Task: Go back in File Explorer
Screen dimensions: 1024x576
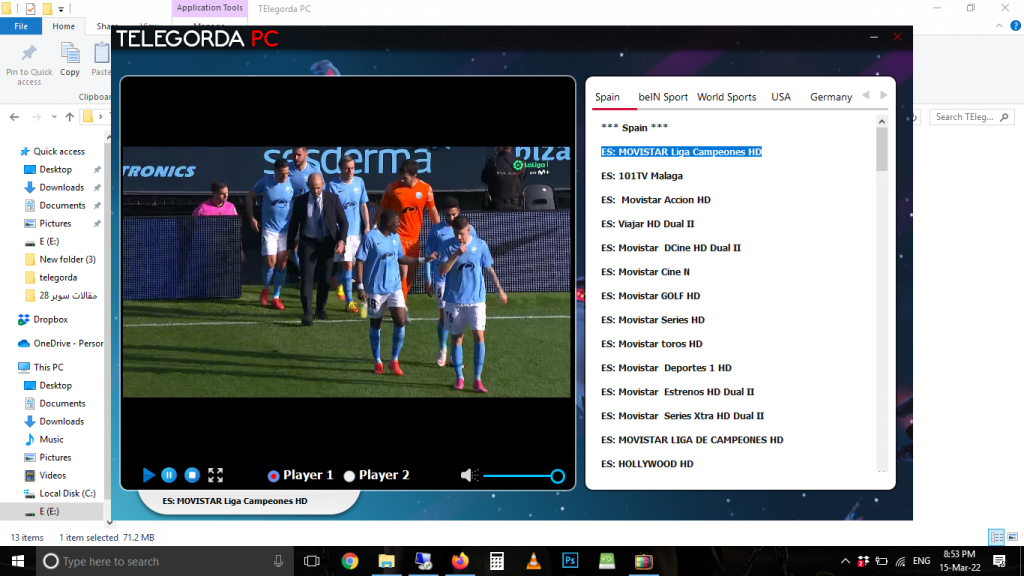Action: coord(14,117)
